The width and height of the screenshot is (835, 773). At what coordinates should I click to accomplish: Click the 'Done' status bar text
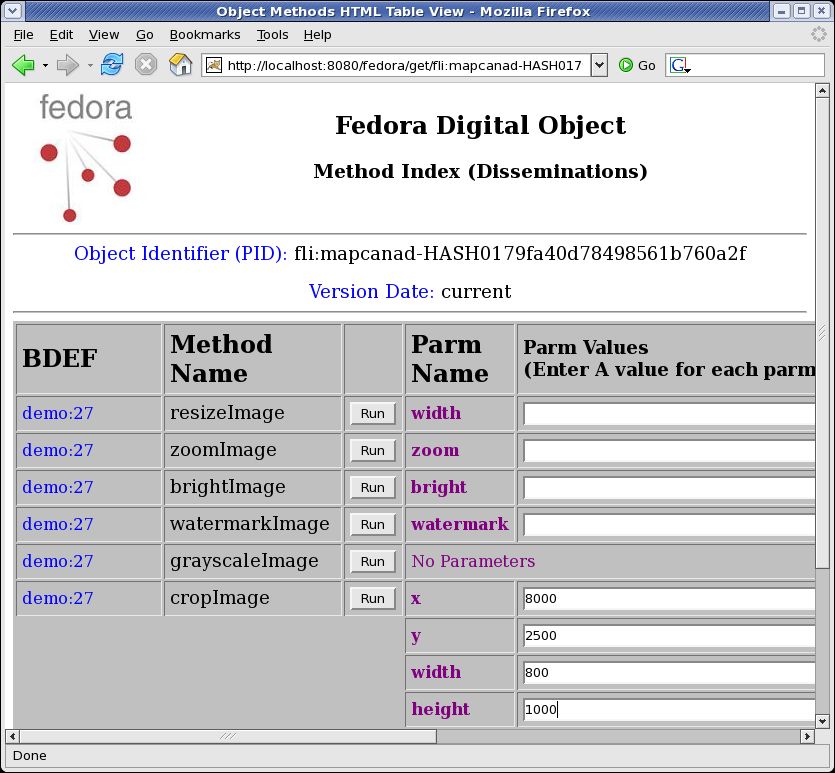pyautogui.click(x=30, y=755)
